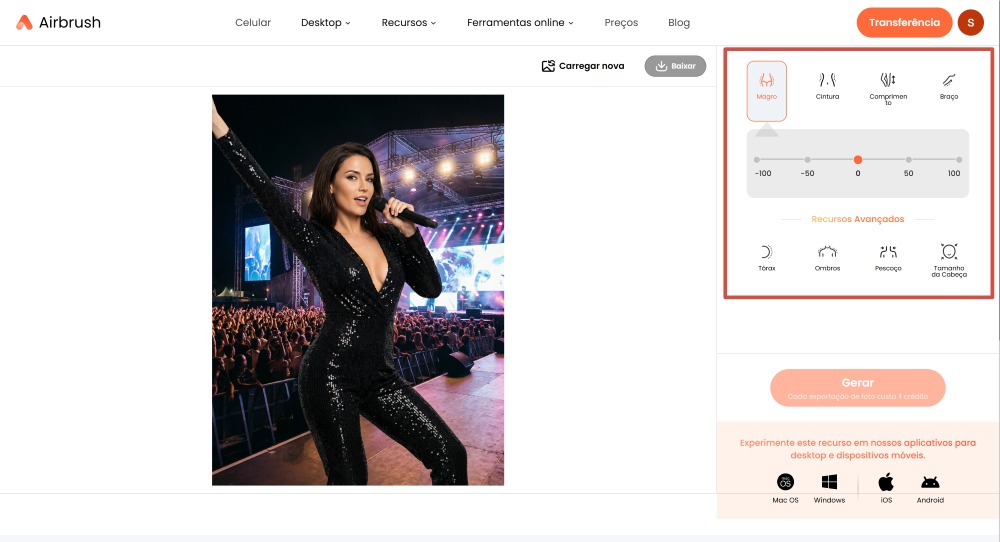Select Tamanho da Cabeça head size tool

(x=949, y=258)
